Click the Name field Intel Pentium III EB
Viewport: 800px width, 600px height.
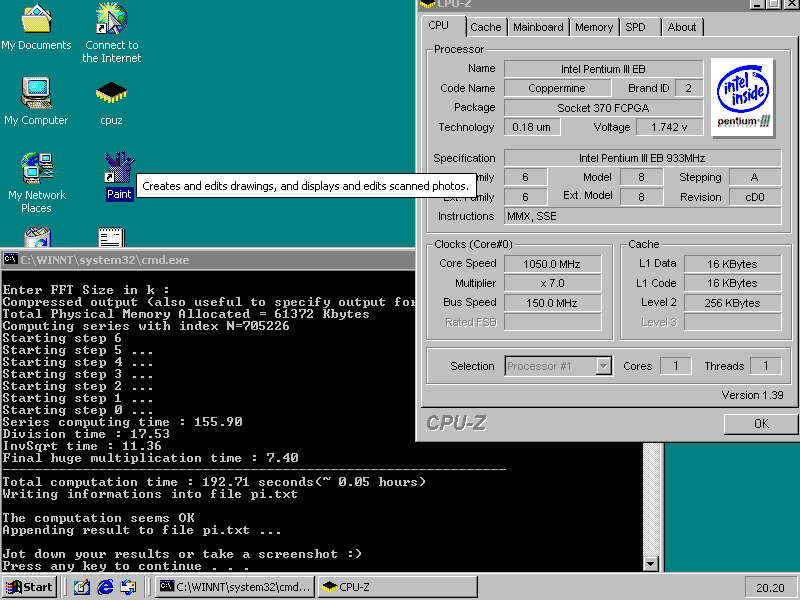[x=603, y=69]
